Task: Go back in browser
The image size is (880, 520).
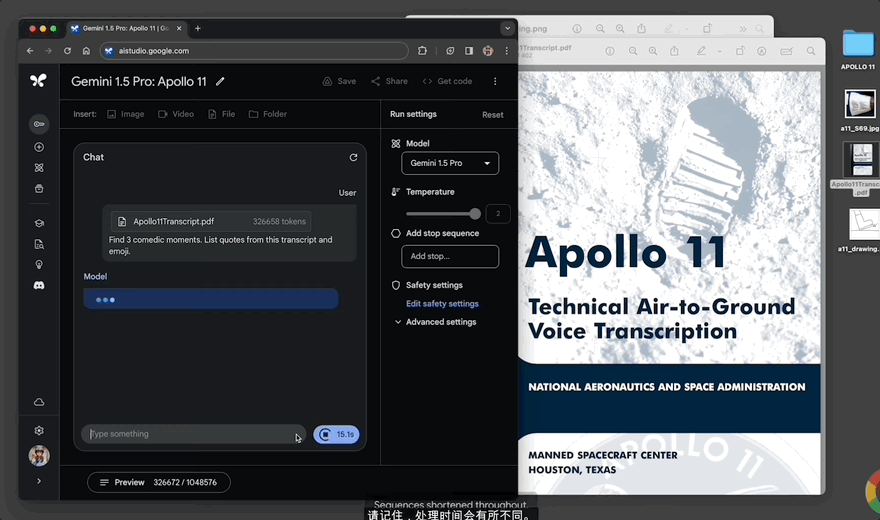Action: [30, 50]
